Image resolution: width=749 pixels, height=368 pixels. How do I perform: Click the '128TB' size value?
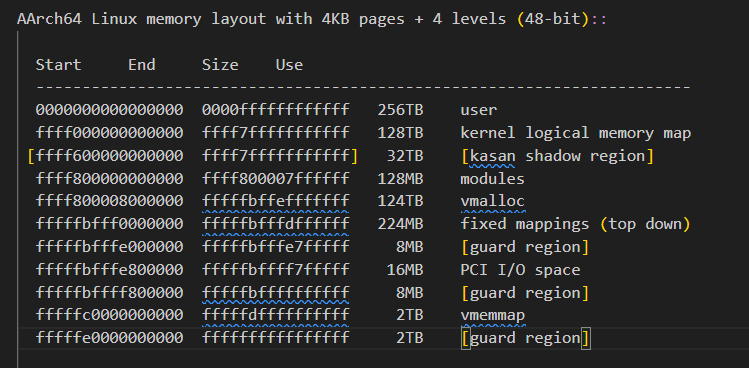(400, 133)
